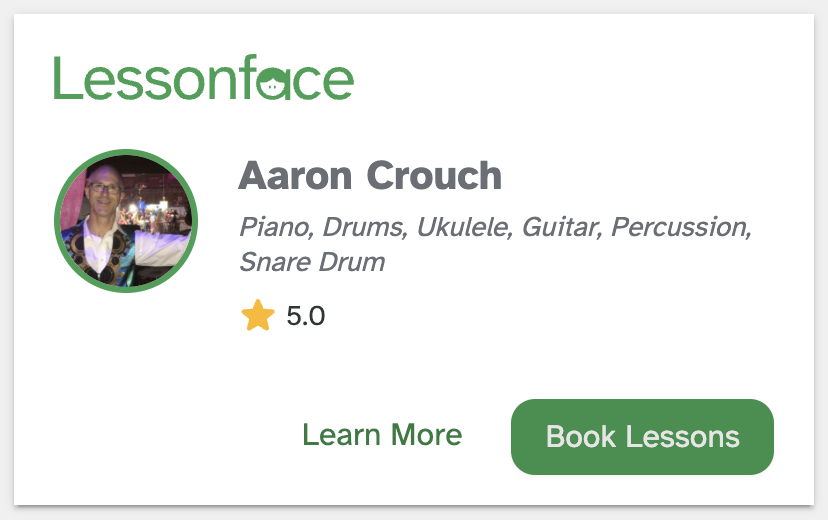
Task: Open Aaron Crouch's profile photo
Action: point(126,222)
